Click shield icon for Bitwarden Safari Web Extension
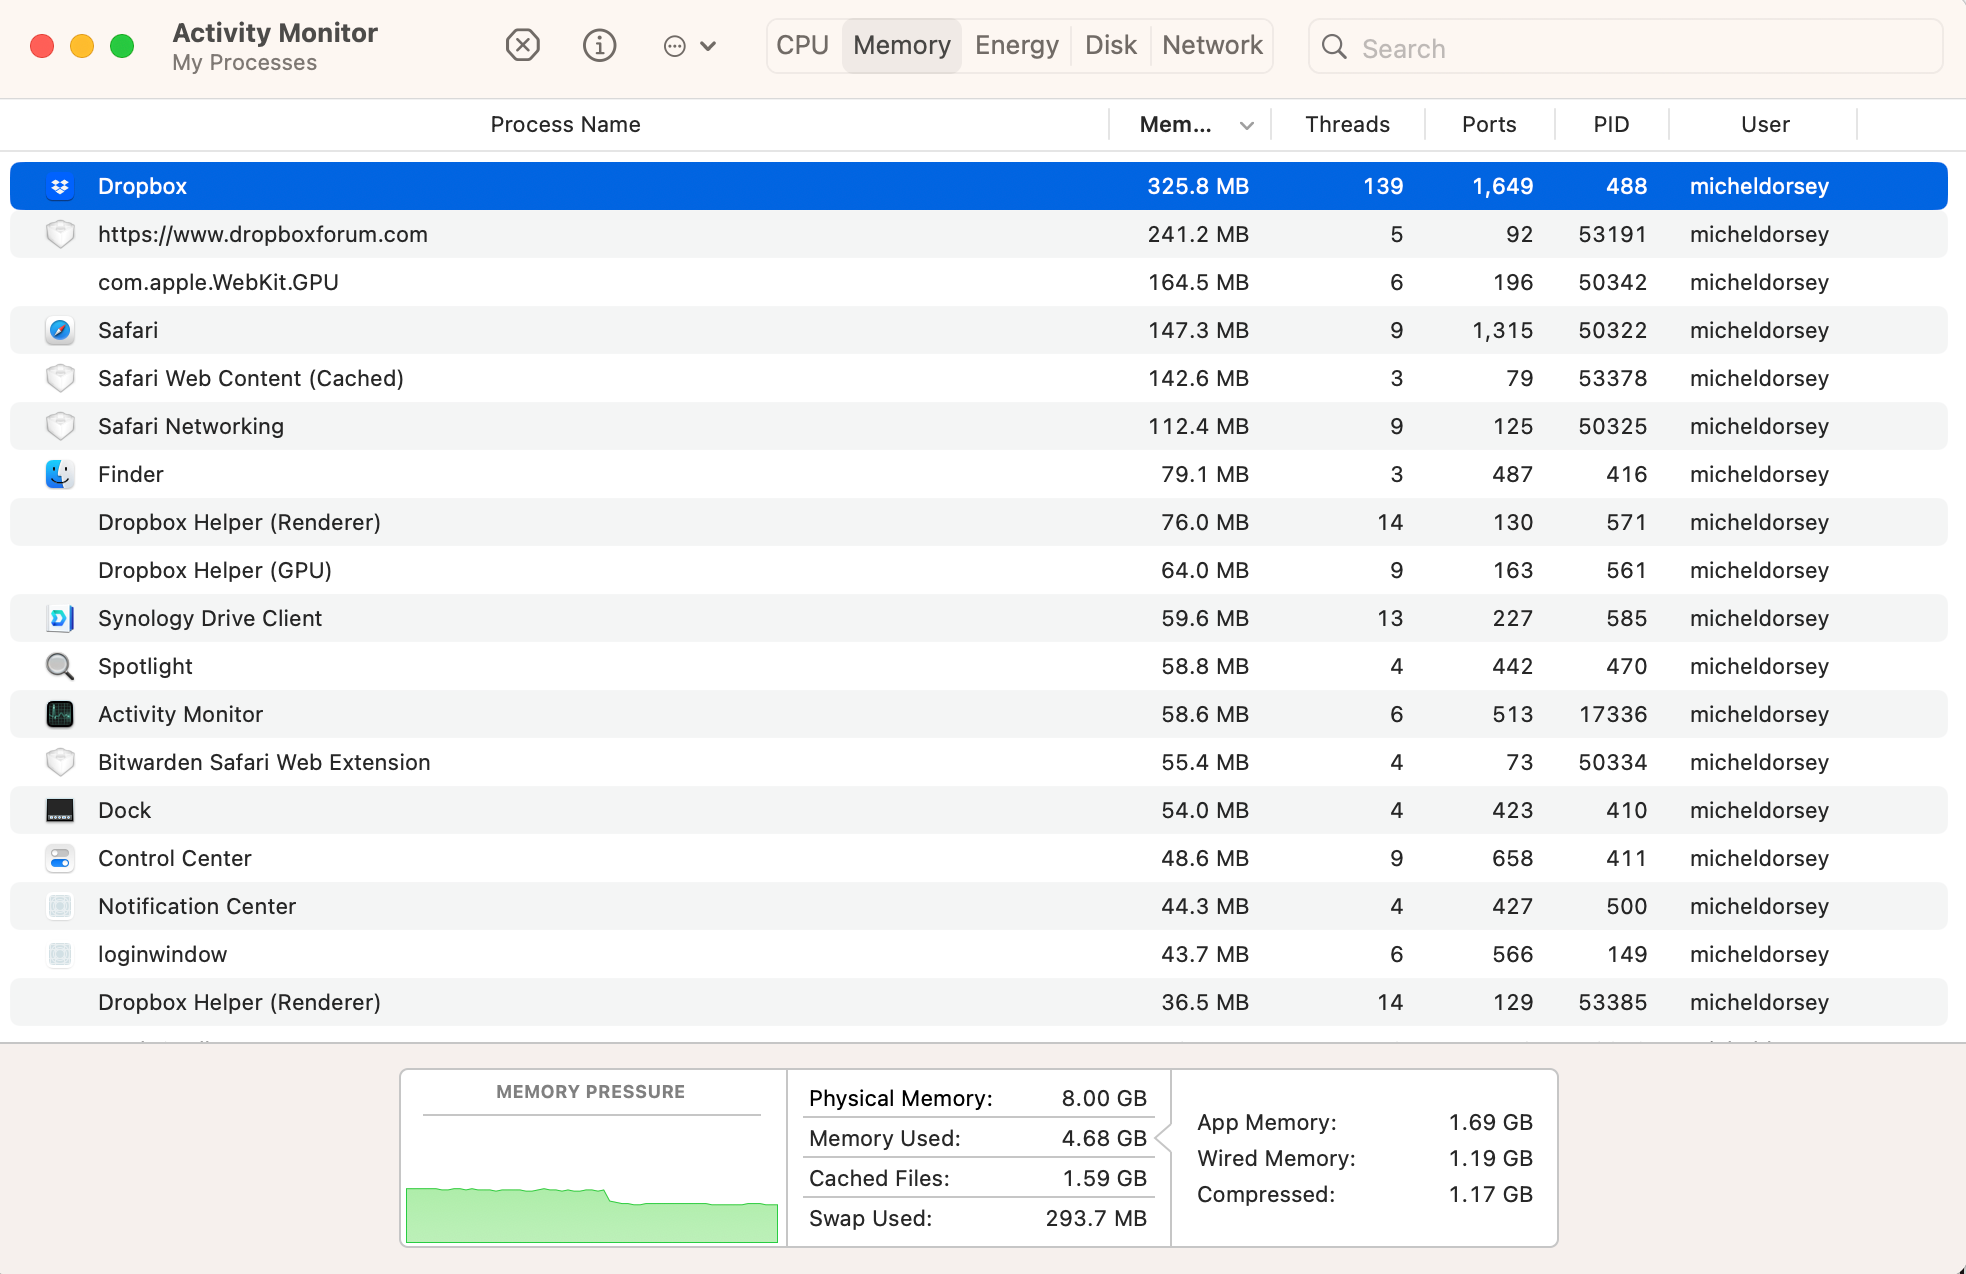The height and width of the screenshot is (1274, 1966). (60, 762)
